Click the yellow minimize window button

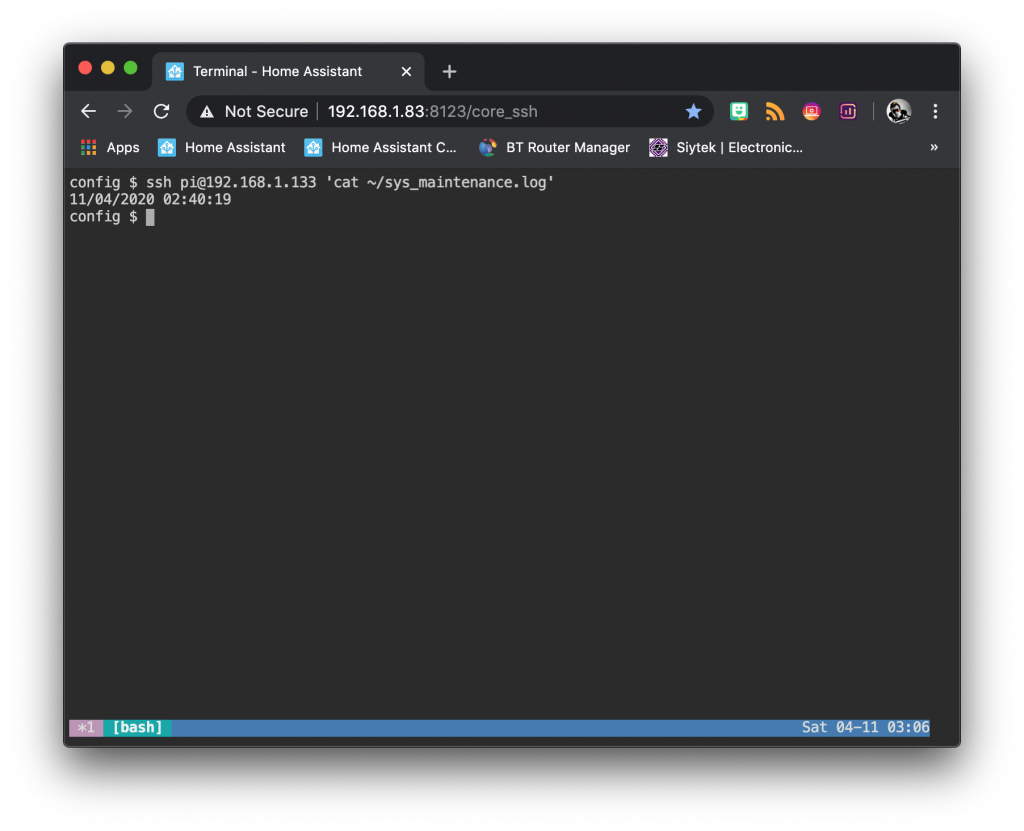point(108,68)
